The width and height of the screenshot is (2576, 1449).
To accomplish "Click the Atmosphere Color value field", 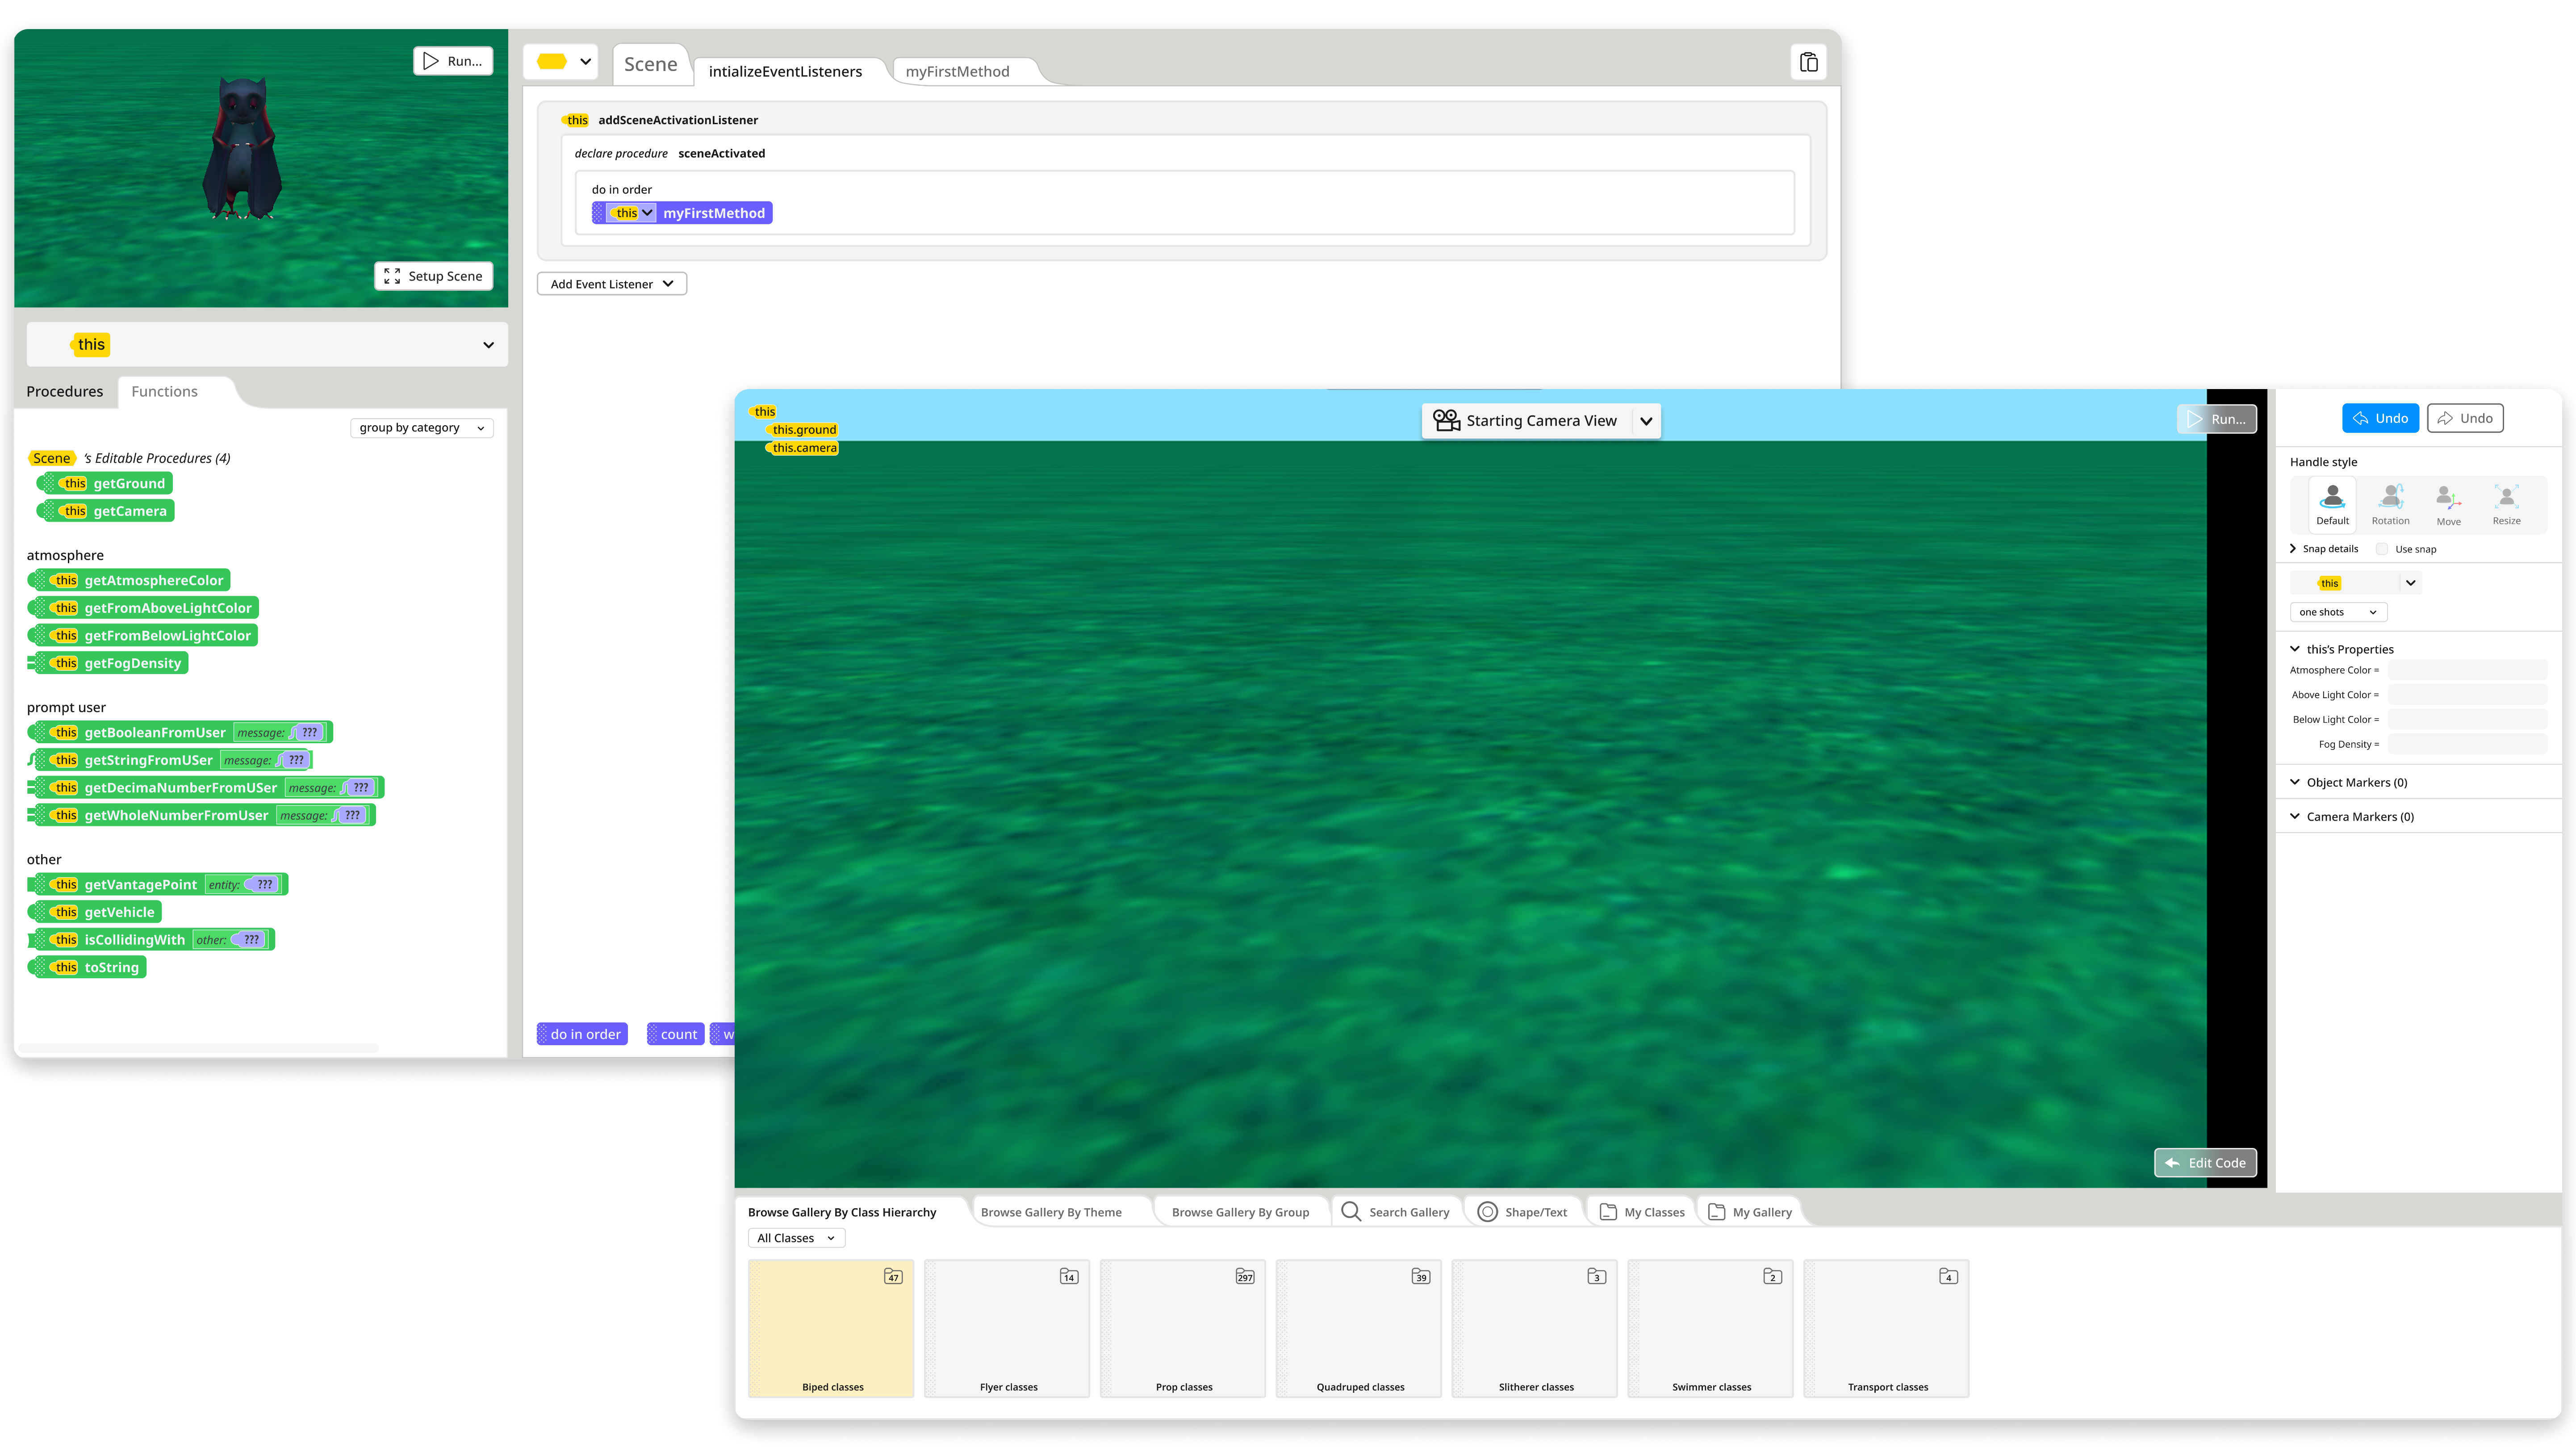I will pos(2467,670).
